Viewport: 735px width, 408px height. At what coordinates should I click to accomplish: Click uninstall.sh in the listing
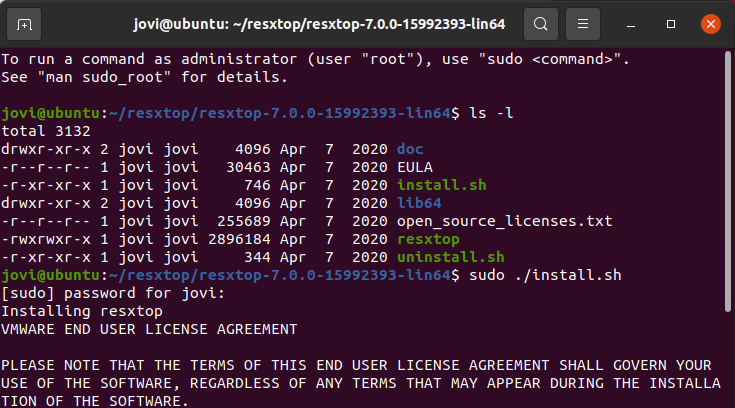450,257
